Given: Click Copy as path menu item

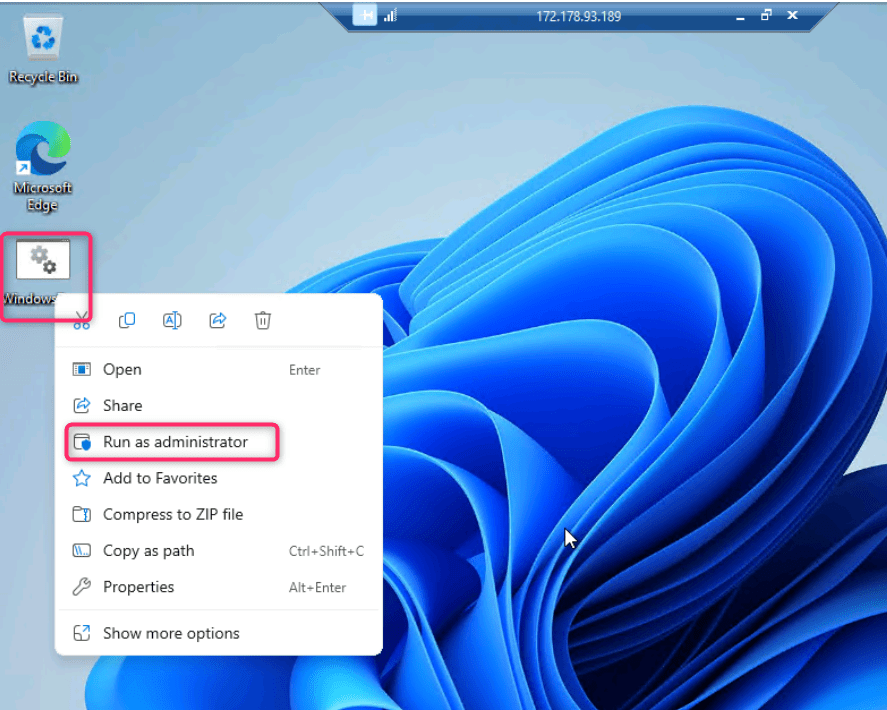Looking at the screenshot, I should click(148, 550).
